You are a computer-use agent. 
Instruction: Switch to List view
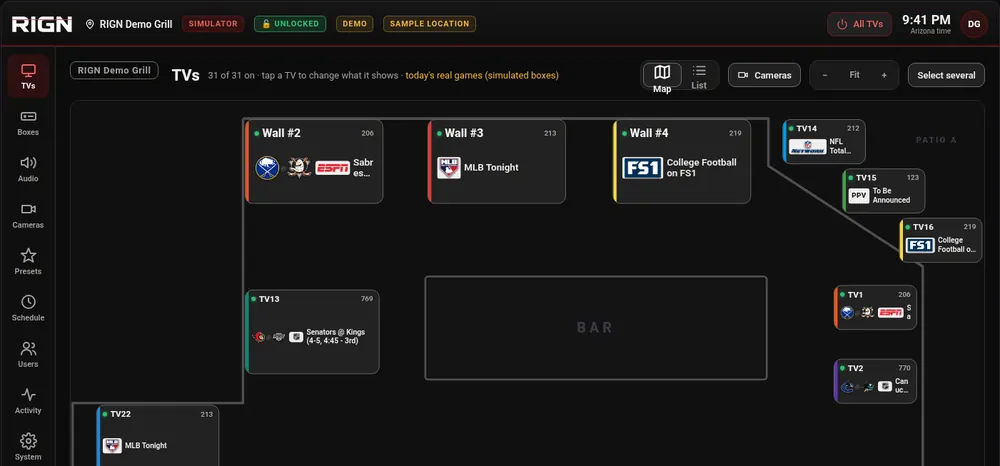[699, 76]
